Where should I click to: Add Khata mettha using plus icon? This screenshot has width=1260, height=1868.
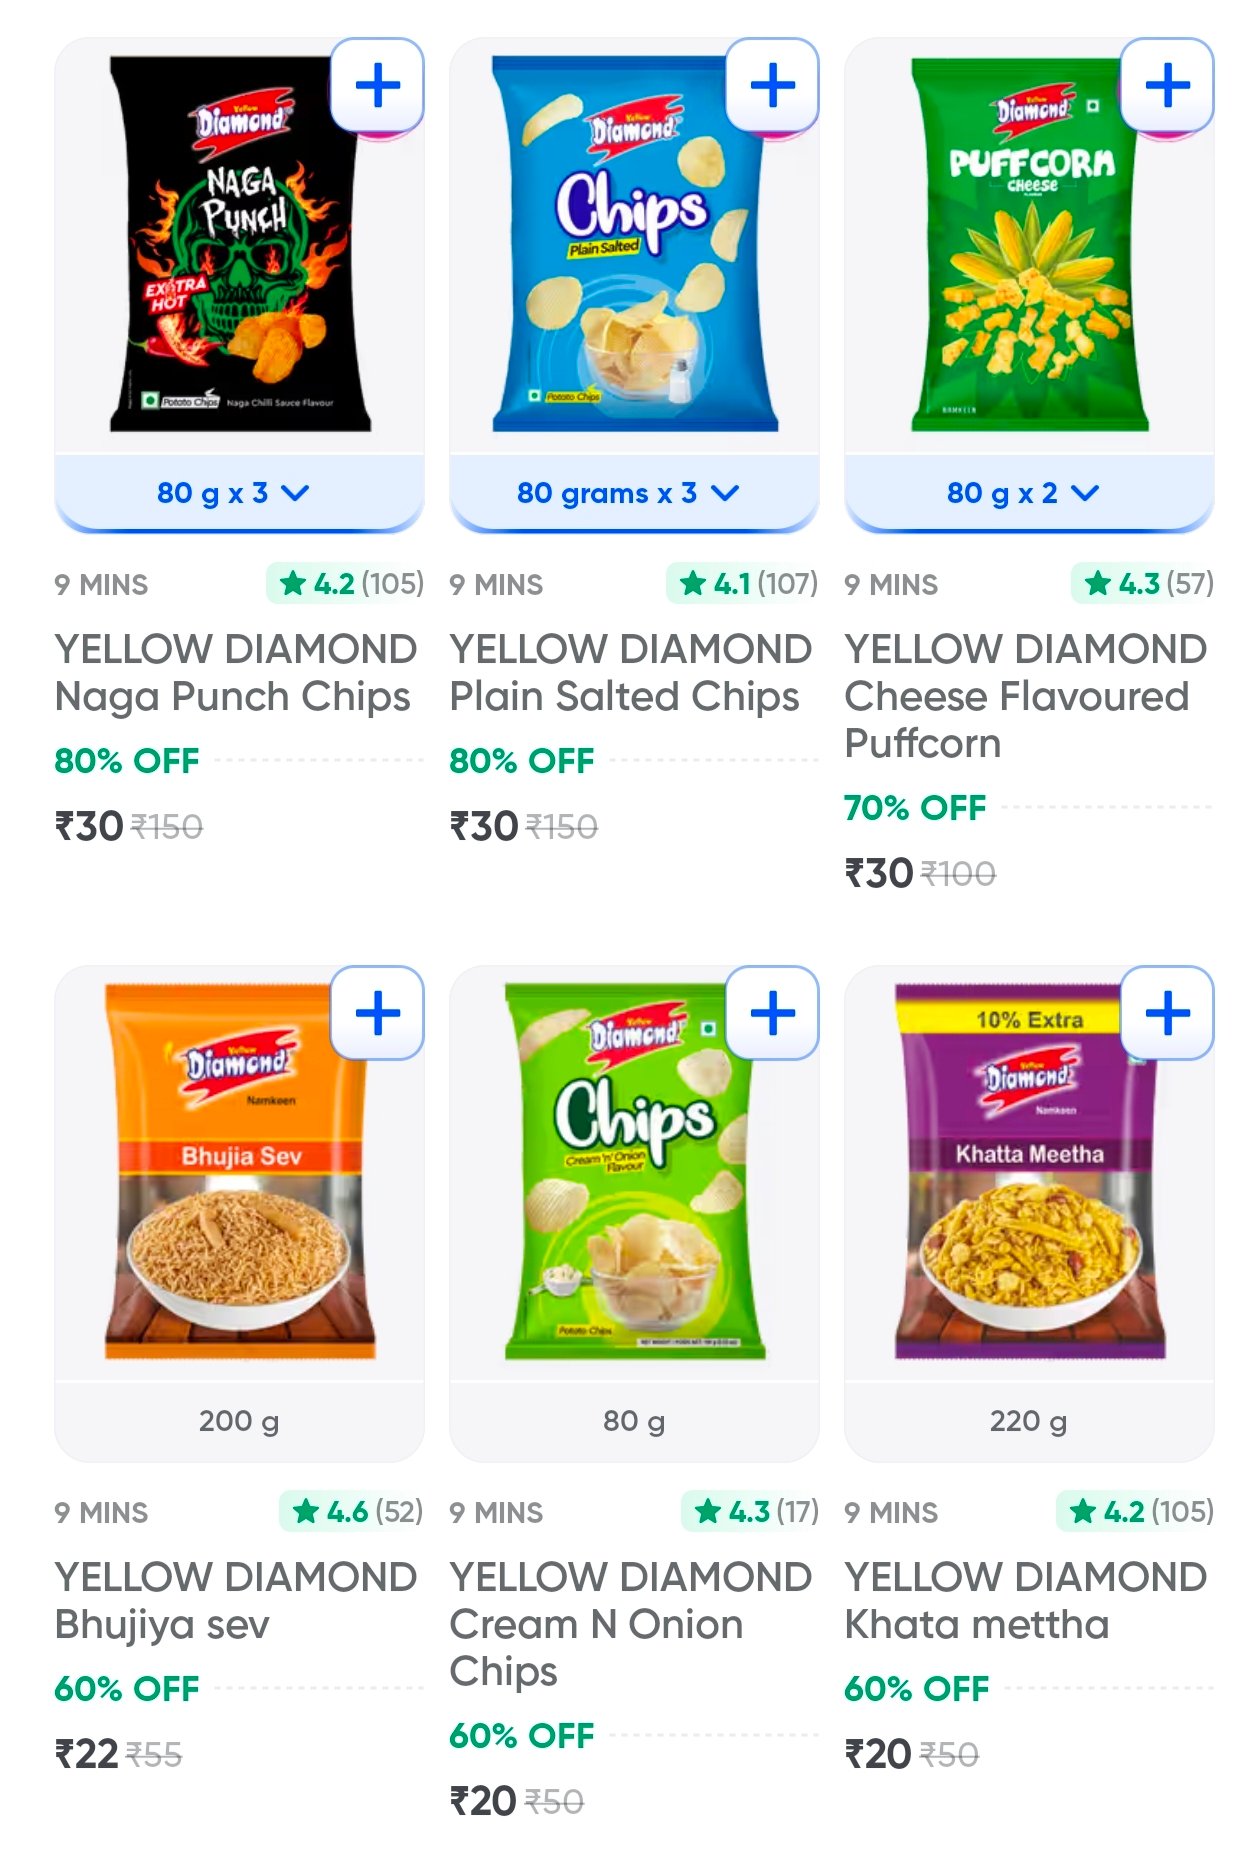1167,1013
